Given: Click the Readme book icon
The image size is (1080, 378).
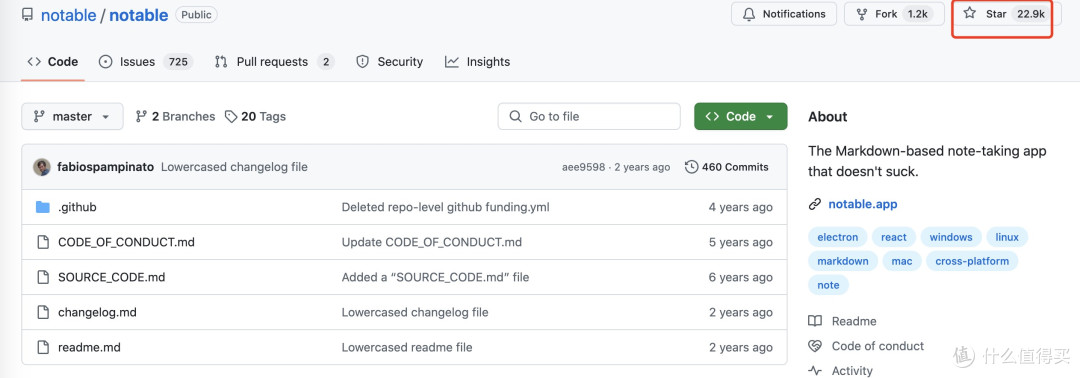Looking at the screenshot, I should coord(815,321).
